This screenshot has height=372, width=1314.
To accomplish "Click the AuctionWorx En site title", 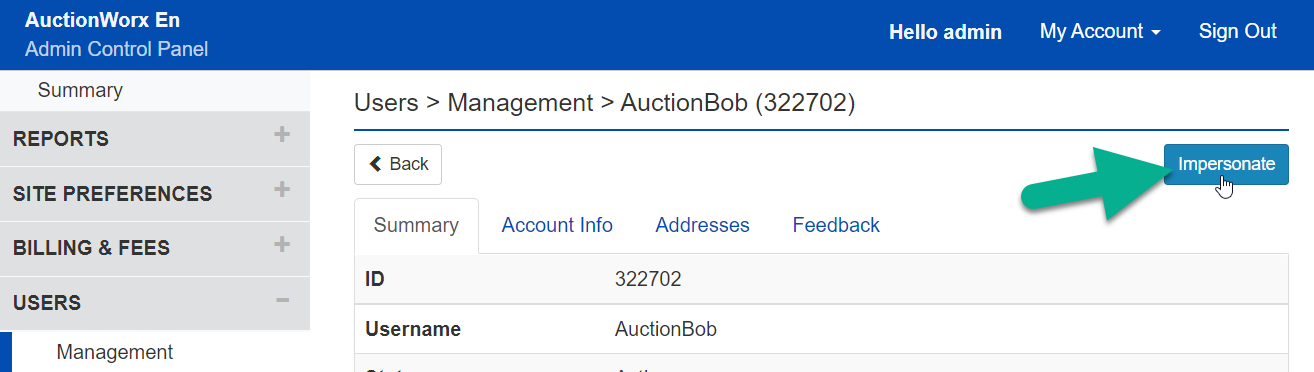I will click(x=102, y=20).
